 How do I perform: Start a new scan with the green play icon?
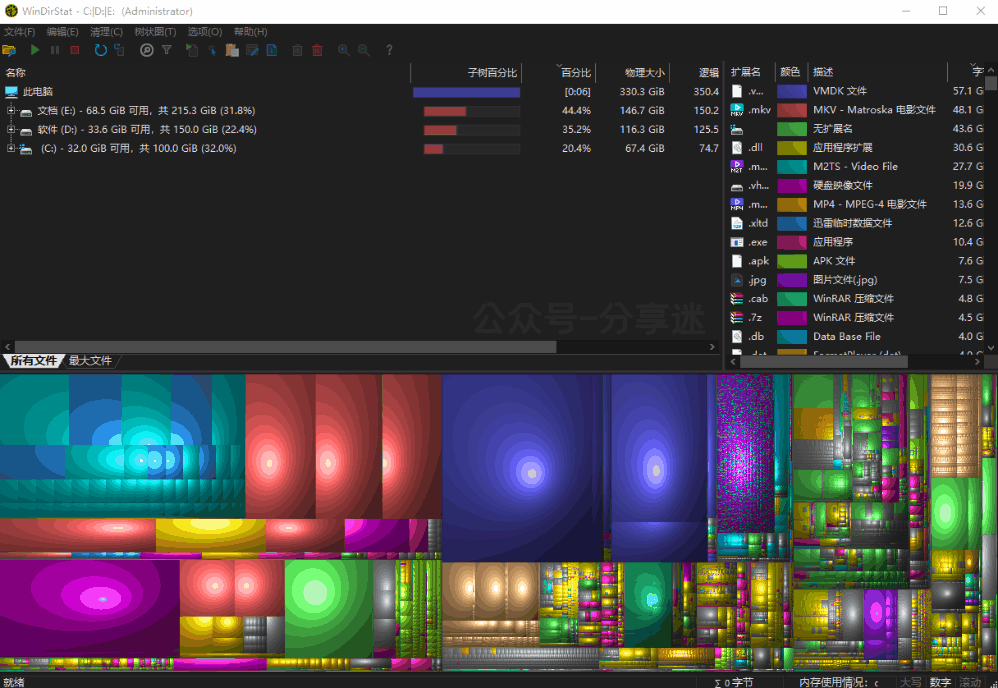click(x=34, y=49)
